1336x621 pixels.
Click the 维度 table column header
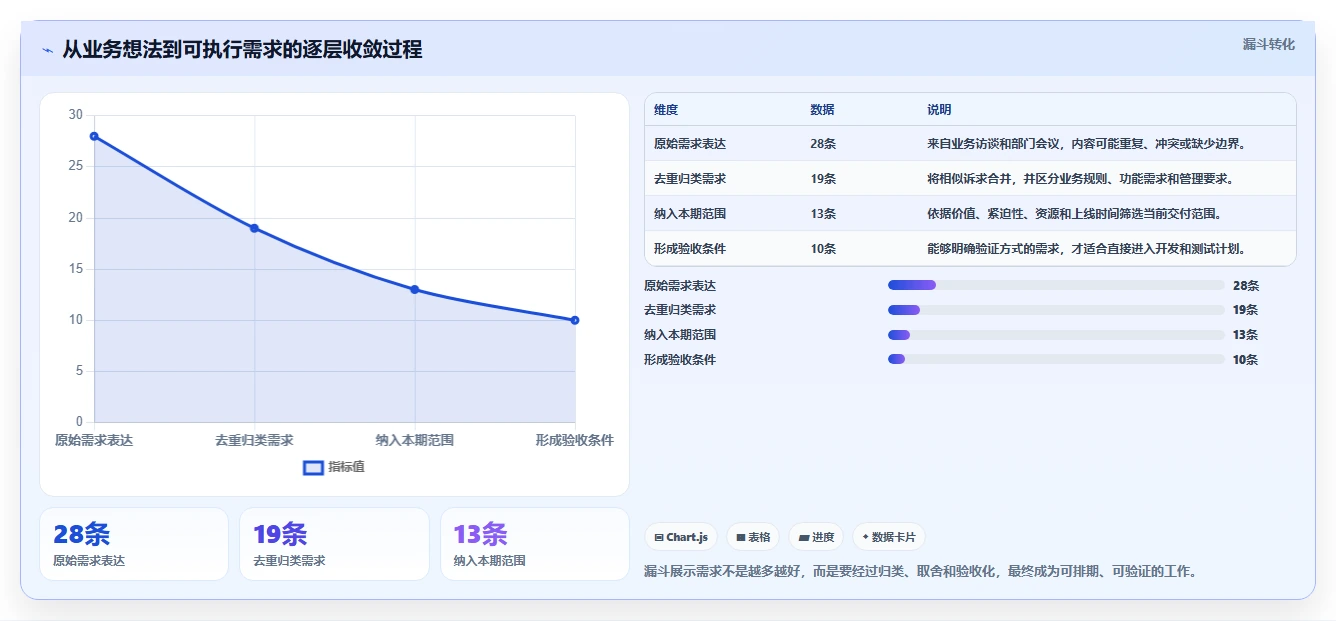coord(666,110)
